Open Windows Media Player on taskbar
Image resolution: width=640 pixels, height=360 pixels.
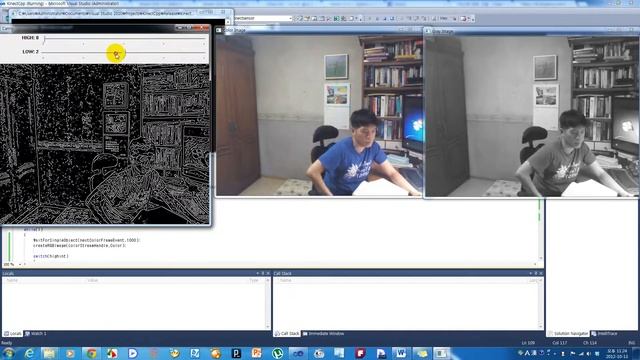click(x=71, y=353)
